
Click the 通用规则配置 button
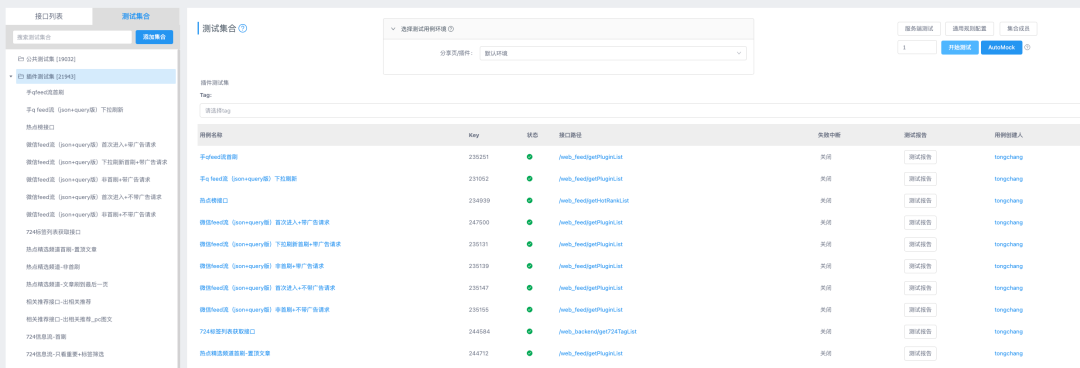pyautogui.click(x=970, y=29)
